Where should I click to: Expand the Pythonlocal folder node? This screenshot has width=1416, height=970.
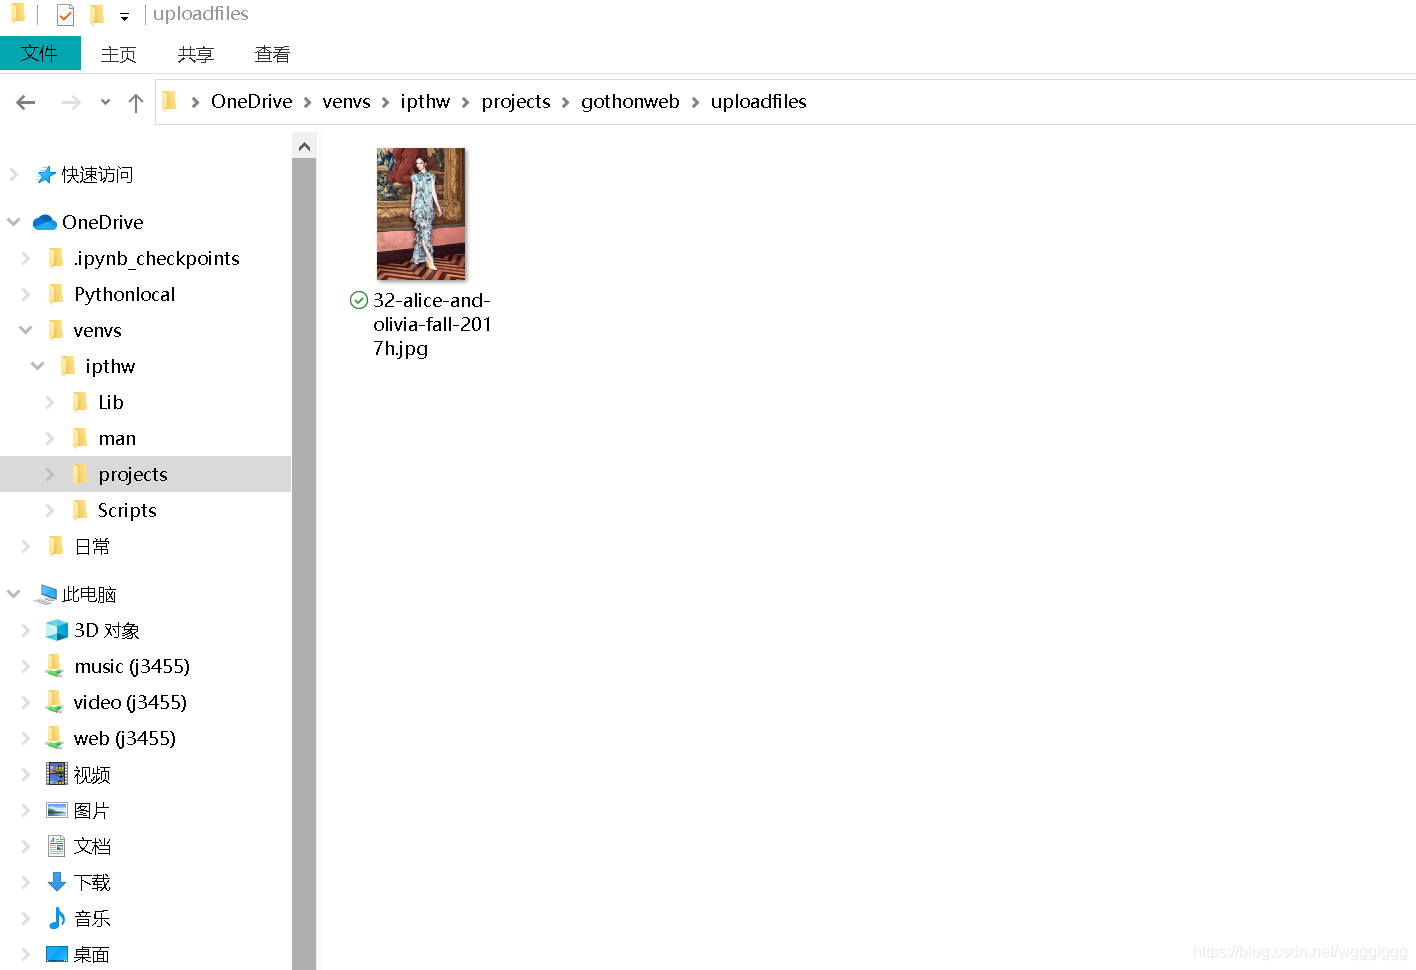tap(26, 294)
